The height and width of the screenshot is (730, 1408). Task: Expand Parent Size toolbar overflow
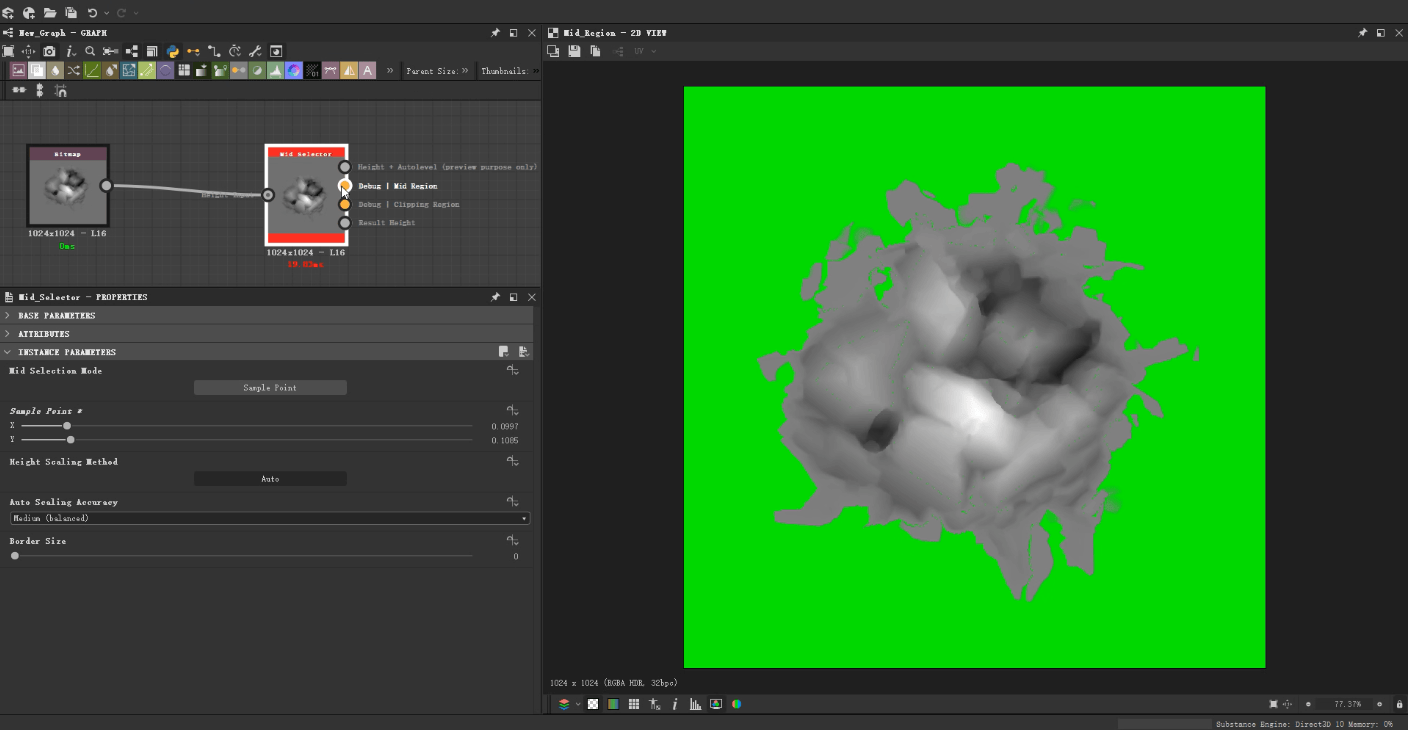pyautogui.click(x=465, y=71)
